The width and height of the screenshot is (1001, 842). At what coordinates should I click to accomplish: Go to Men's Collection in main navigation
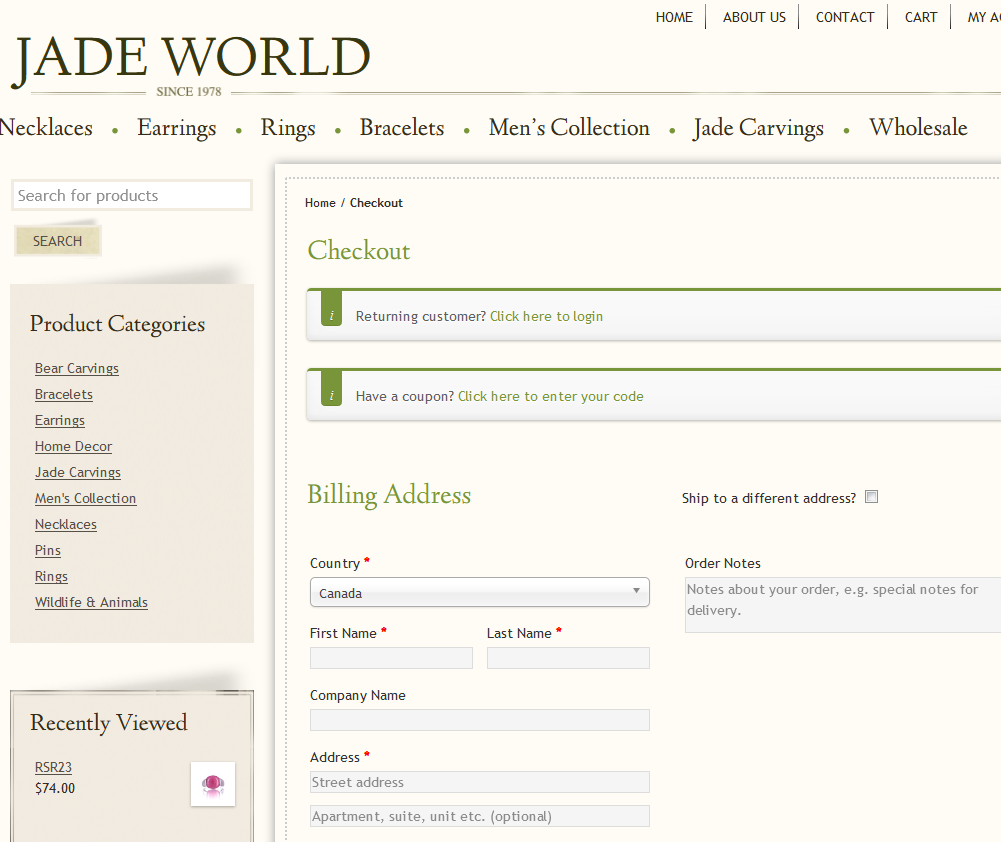tap(569, 128)
